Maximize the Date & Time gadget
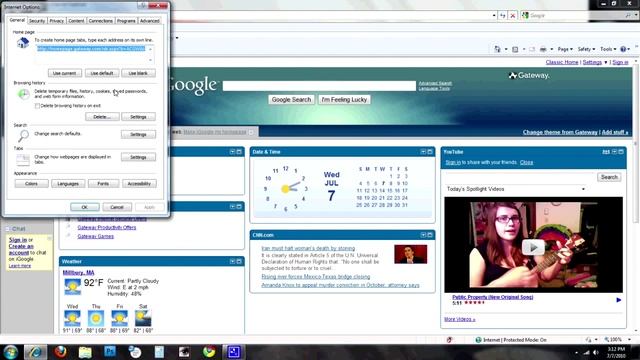 click(430, 152)
